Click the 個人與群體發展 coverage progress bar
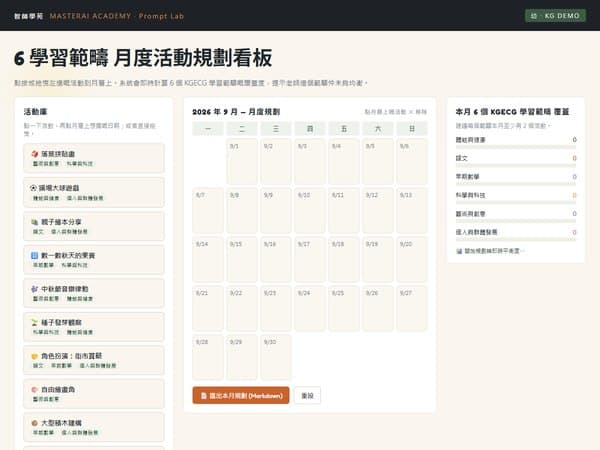The width and height of the screenshot is (600, 450). coord(516,240)
